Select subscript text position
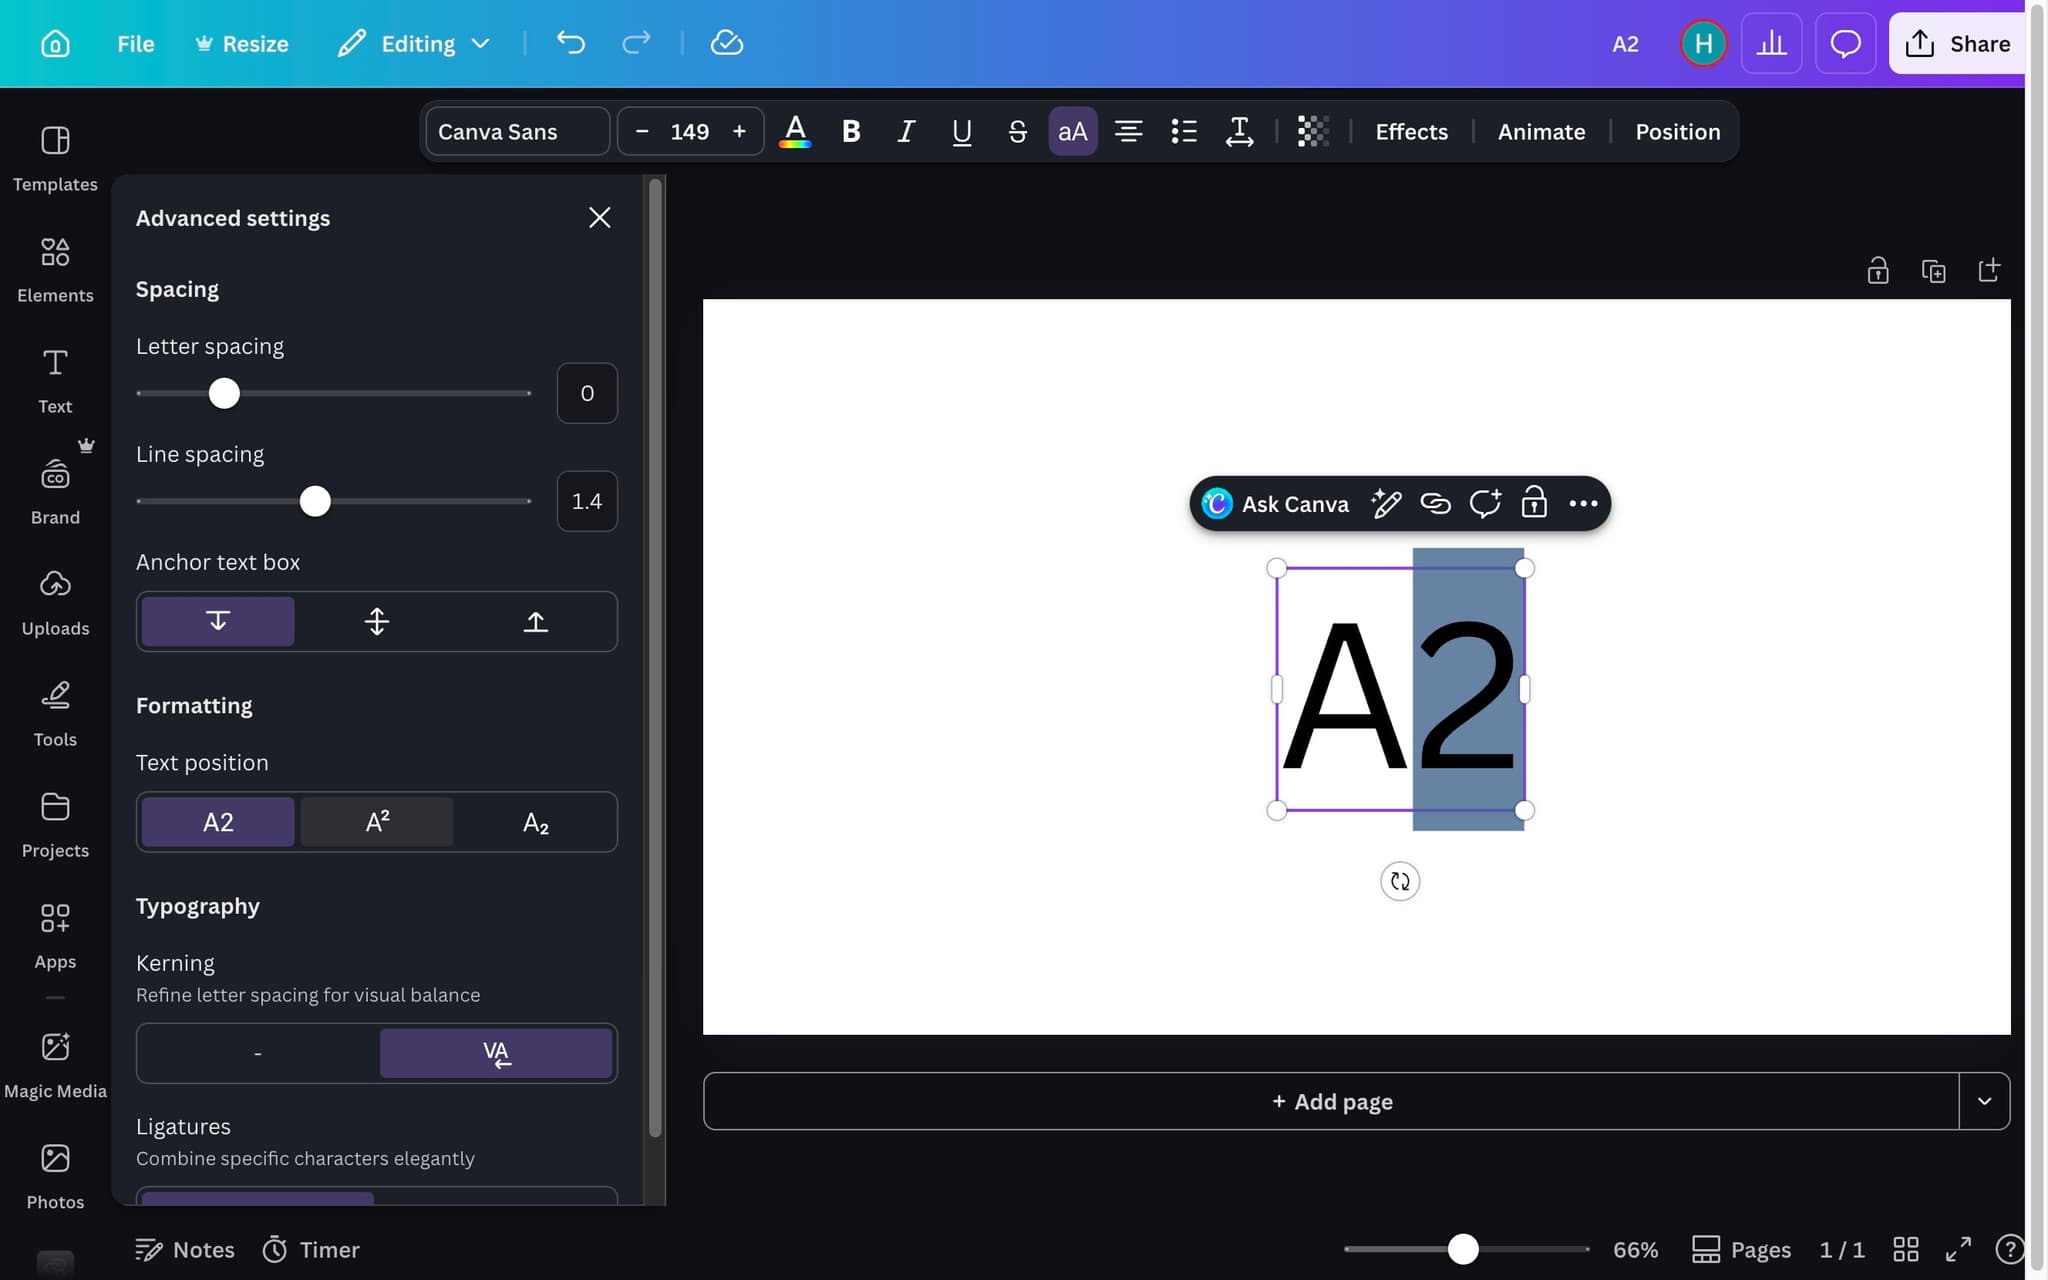The width and height of the screenshot is (2048, 1280). coord(536,822)
